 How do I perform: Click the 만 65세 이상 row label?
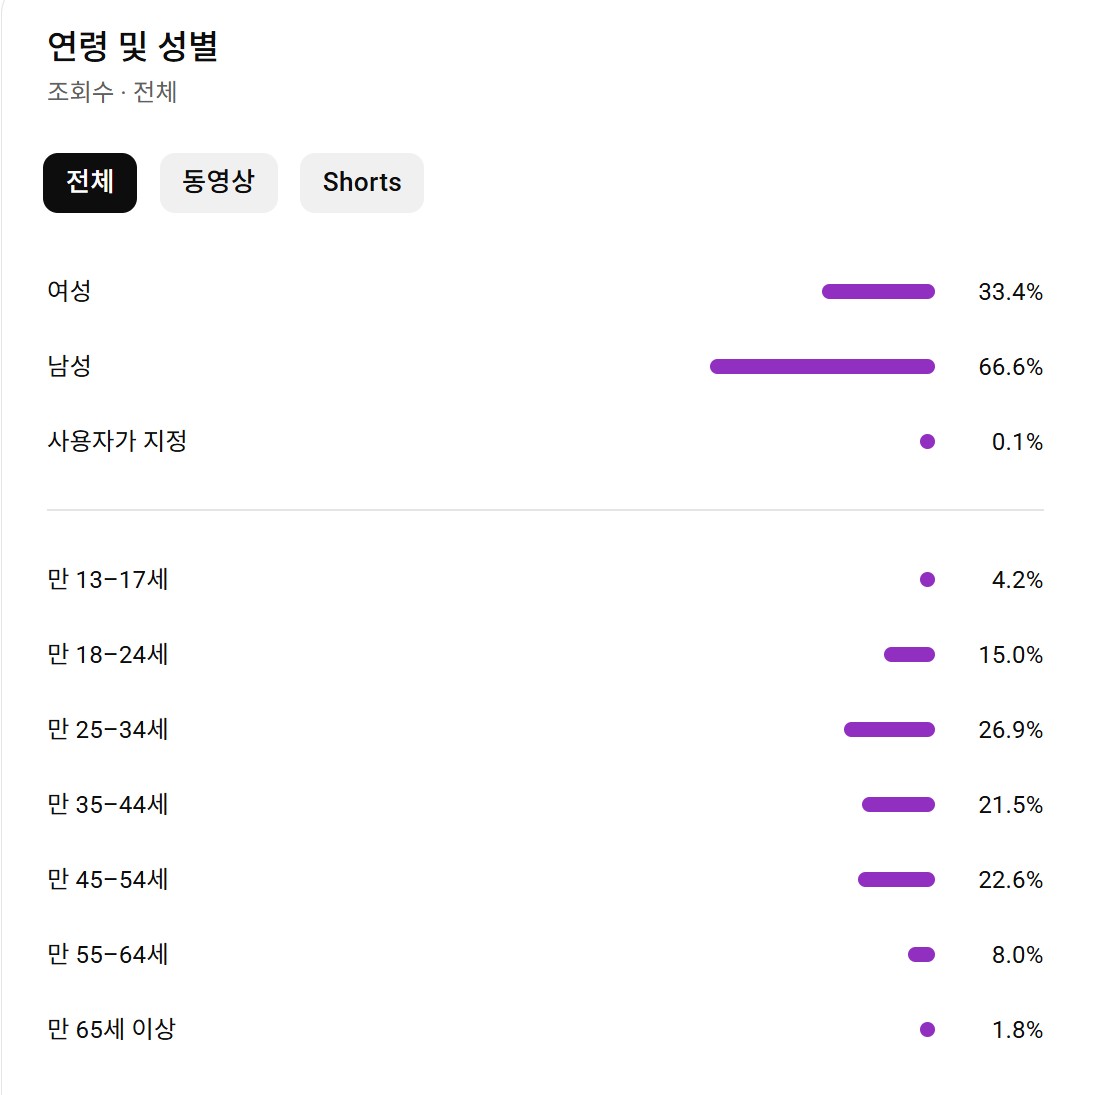pyautogui.click(x=111, y=1029)
